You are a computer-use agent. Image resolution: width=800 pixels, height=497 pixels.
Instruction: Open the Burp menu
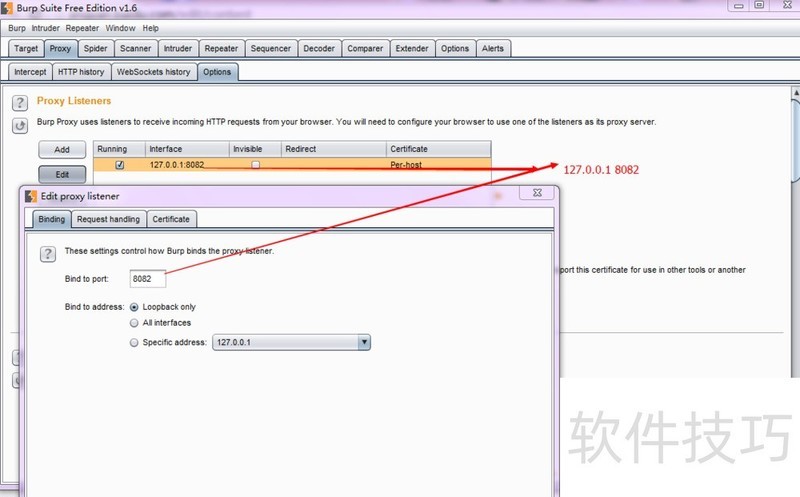pyautogui.click(x=17, y=28)
